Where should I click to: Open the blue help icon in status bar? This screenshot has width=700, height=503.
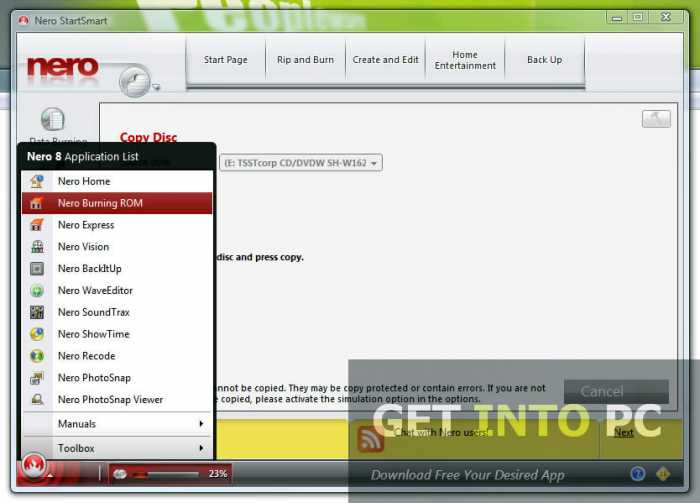(638, 474)
